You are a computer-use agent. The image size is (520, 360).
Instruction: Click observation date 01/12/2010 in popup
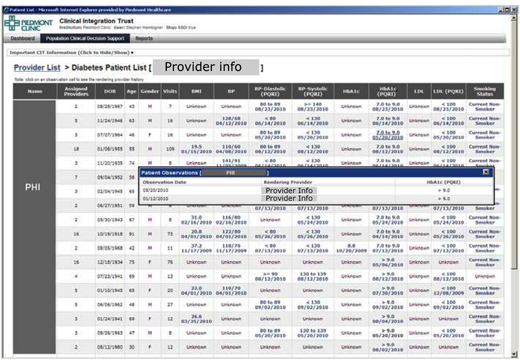tap(155, 199)
